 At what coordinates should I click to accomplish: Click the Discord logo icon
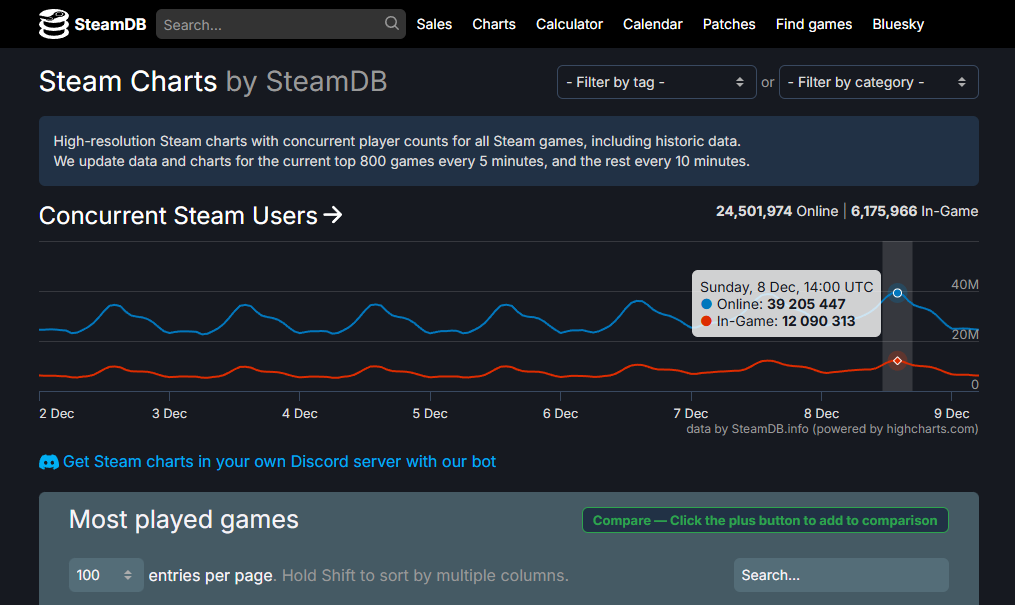pos(49,462)
